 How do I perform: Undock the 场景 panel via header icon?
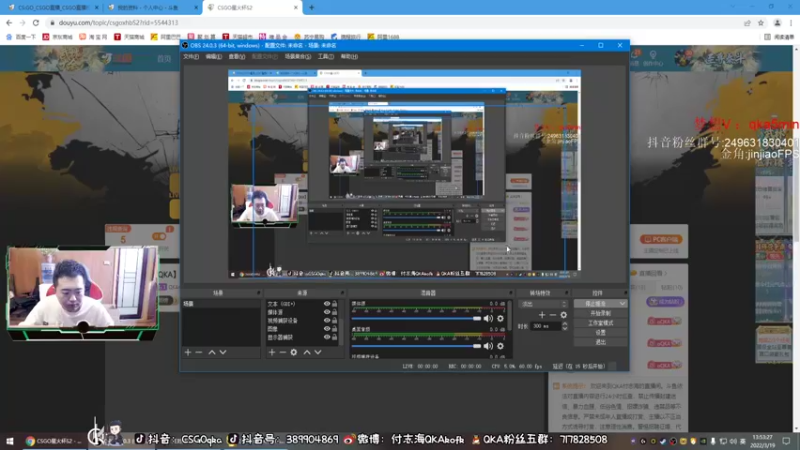pos(259,293)
